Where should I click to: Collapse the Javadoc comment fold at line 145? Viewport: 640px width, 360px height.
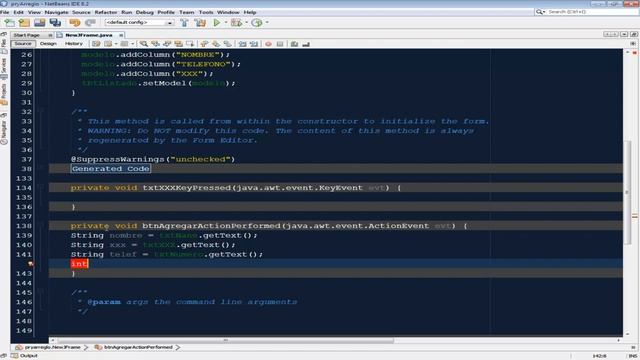pyautogui.click(x=41, y=292)
